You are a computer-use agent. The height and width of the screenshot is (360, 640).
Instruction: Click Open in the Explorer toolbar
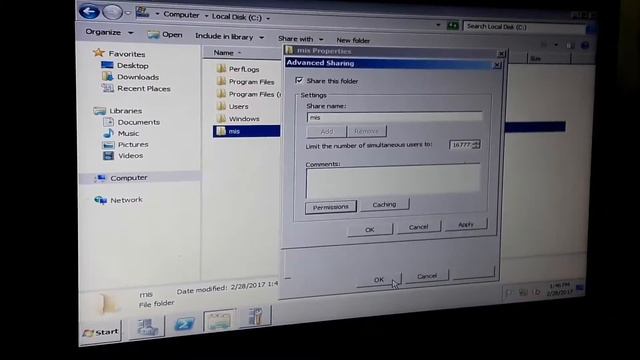(165, 35)
